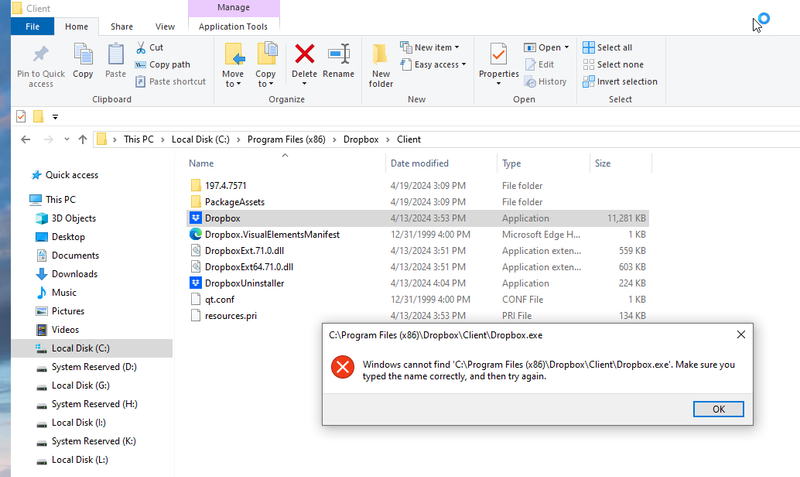Switch to the View ribbon tab

[x=165, y=27]
